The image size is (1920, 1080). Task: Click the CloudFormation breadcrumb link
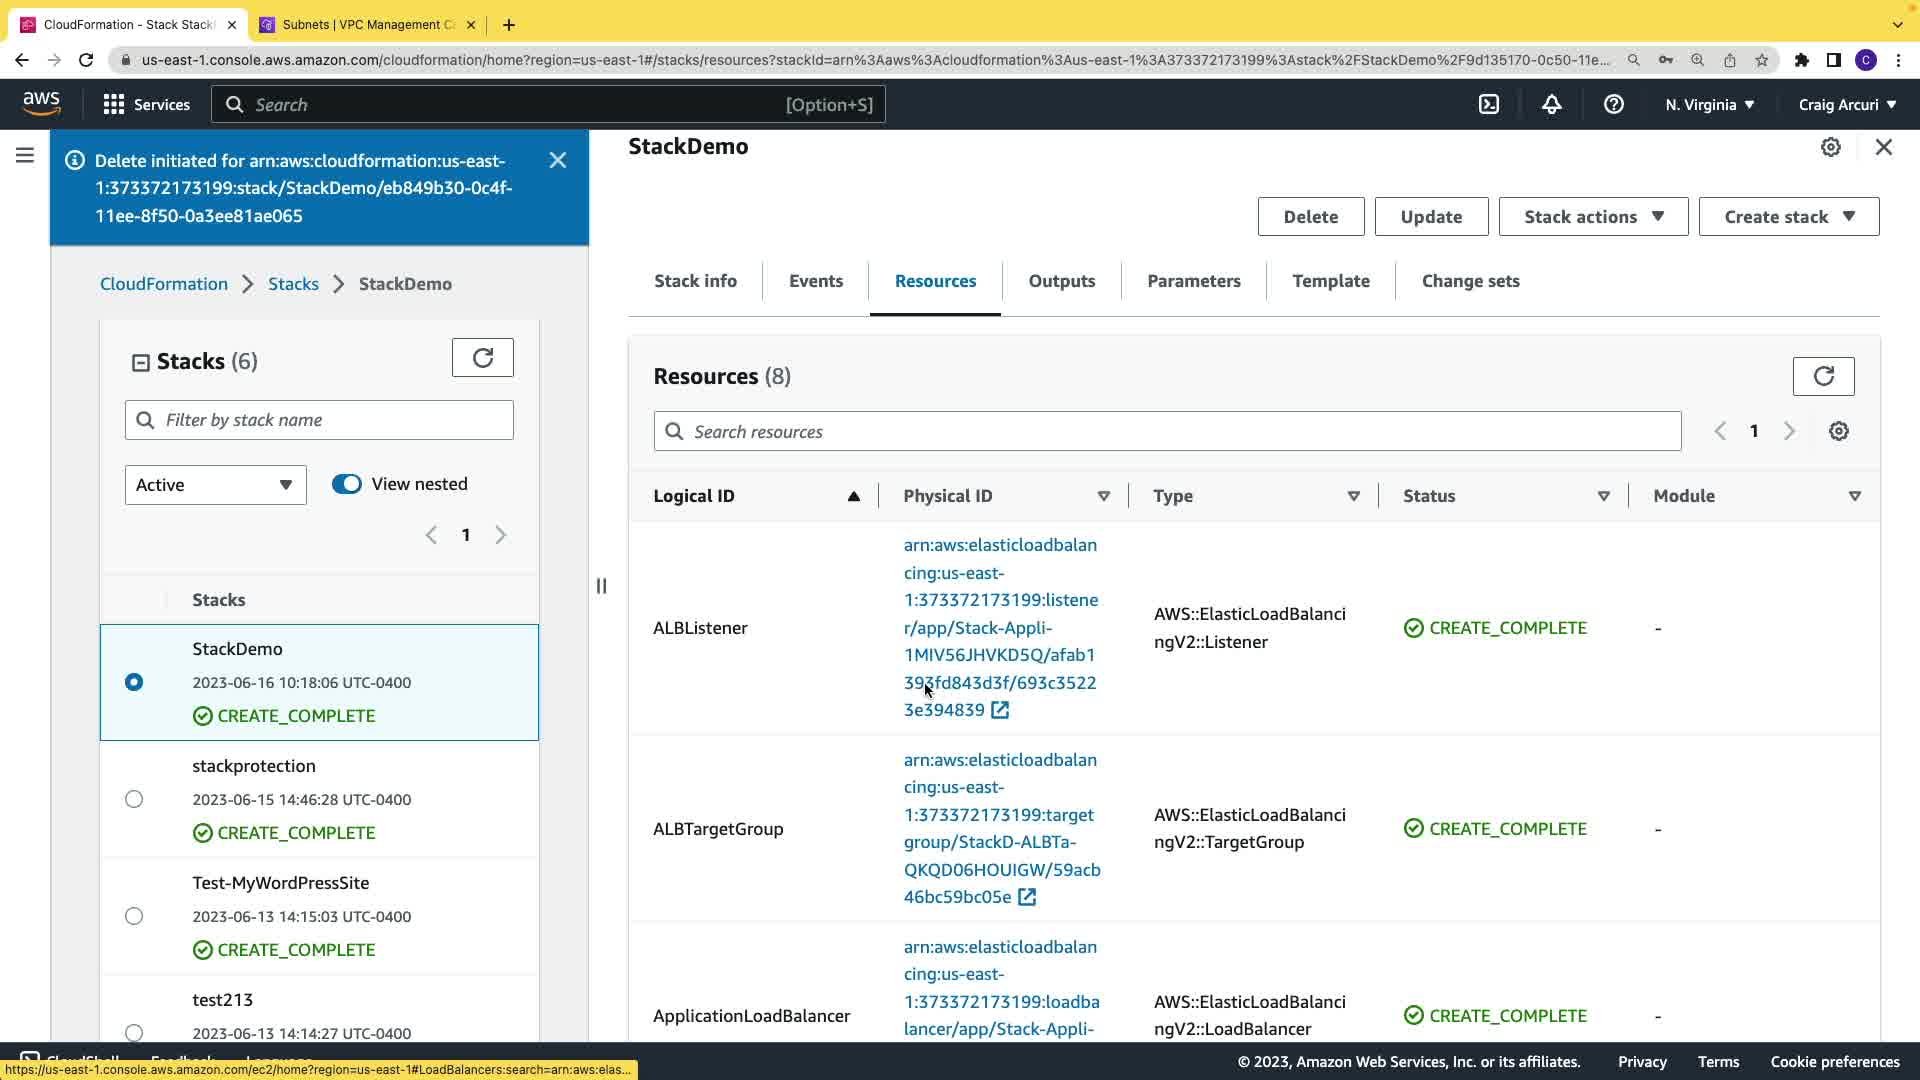[164, 284]
